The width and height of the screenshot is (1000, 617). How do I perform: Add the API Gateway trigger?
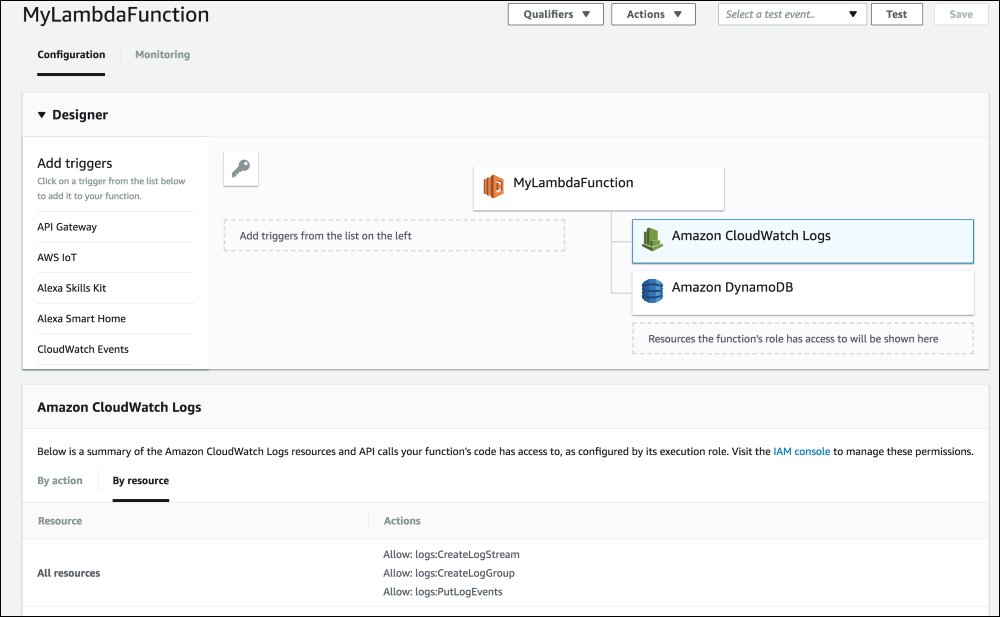66,227
